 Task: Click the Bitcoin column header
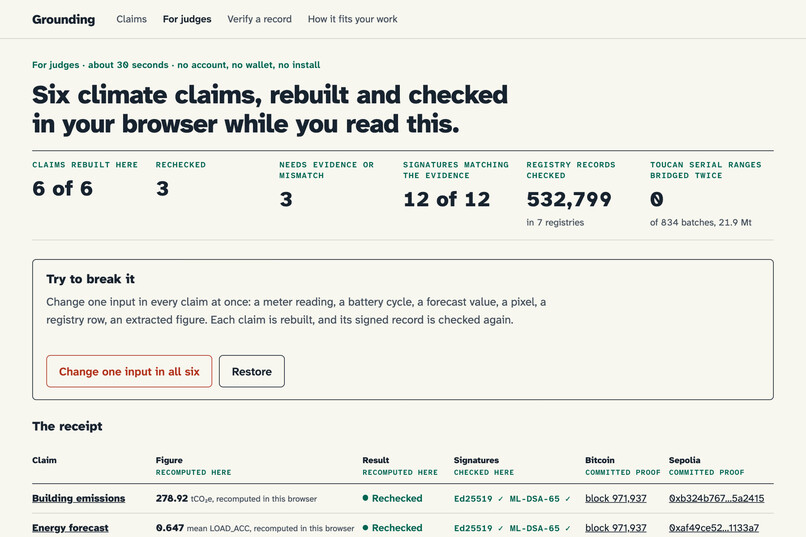pyautogui.click(x=599, y=460)
